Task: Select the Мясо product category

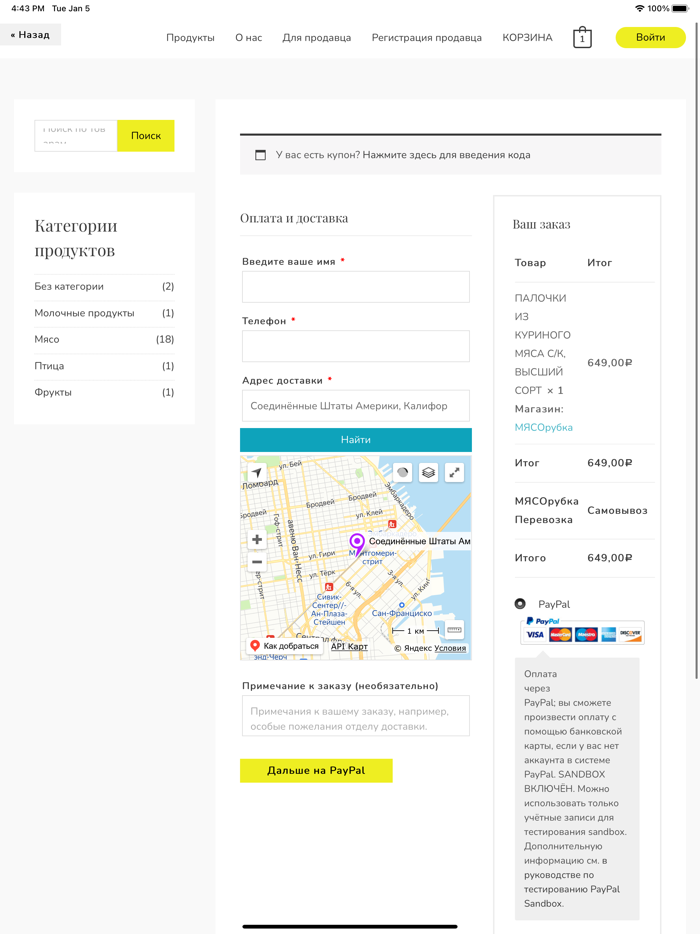Action: (x=47, y=340)
